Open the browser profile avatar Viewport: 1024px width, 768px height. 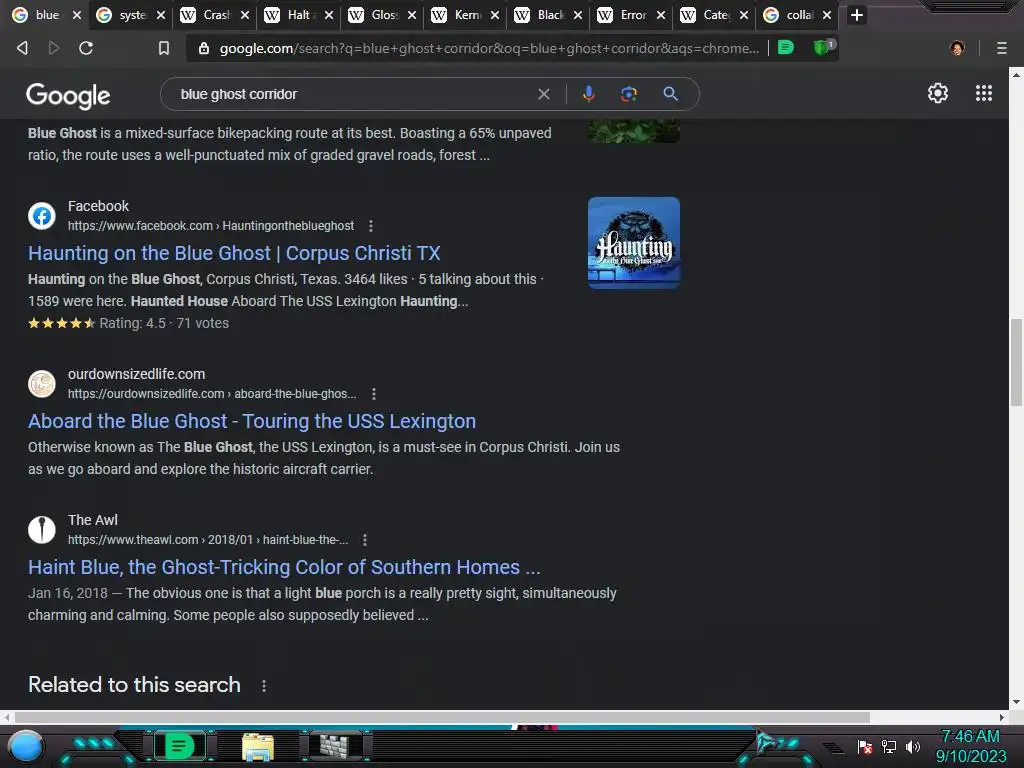coord(957,48)
